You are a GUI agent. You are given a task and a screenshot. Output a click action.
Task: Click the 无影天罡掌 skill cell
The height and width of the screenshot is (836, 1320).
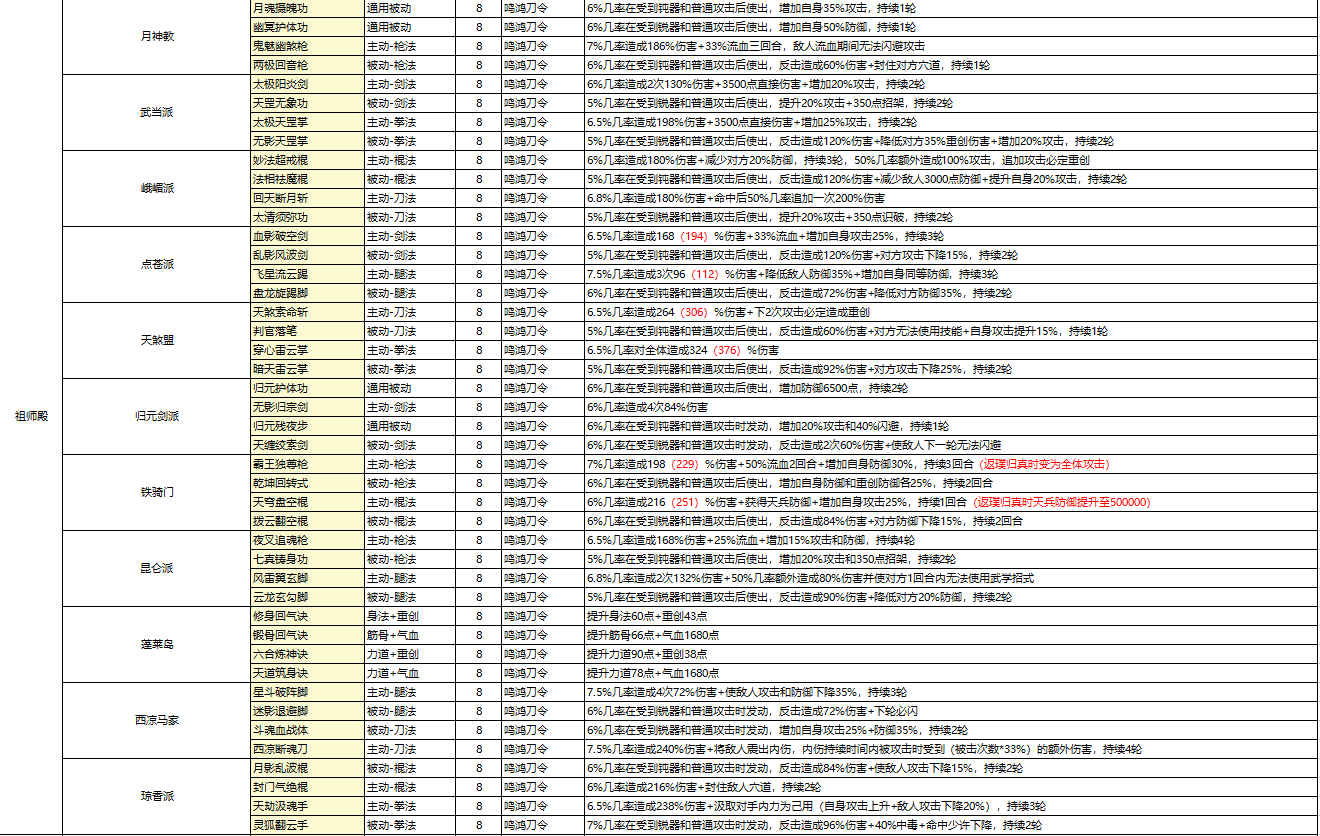[x=307, y=142]
